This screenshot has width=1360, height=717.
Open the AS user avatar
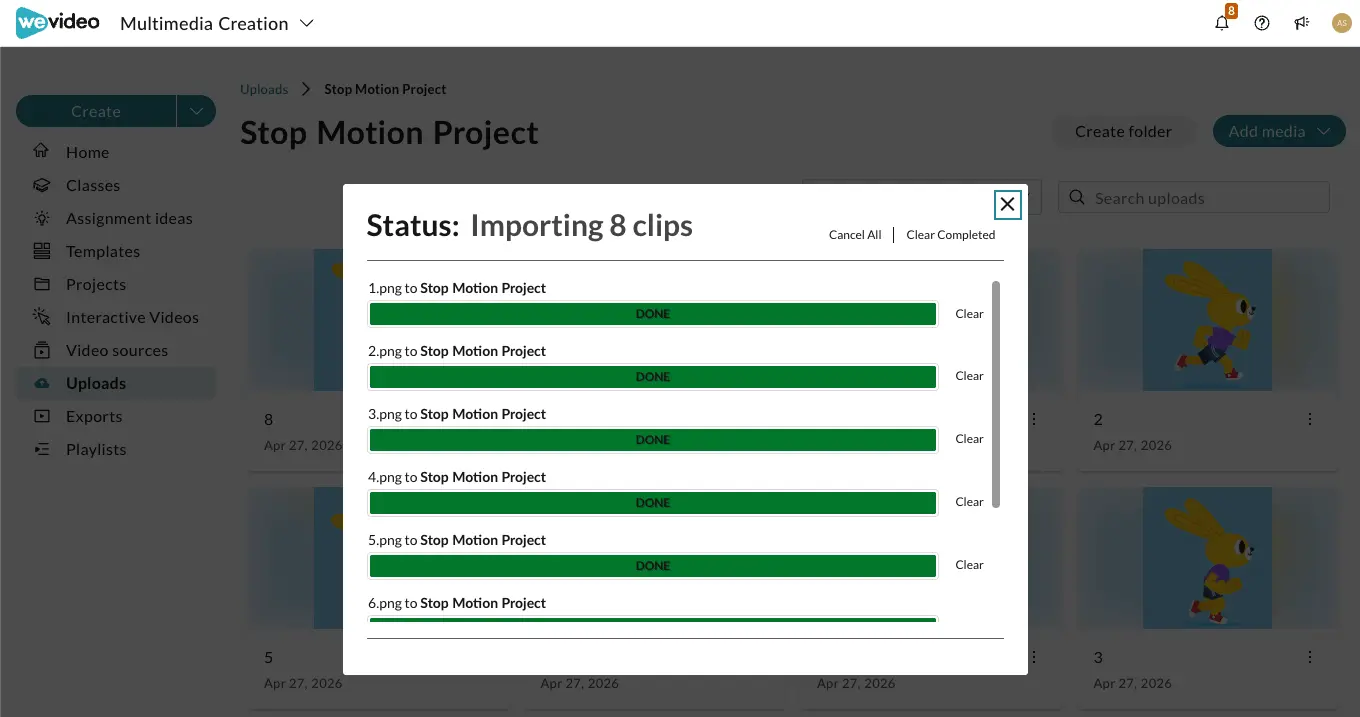1342,23
